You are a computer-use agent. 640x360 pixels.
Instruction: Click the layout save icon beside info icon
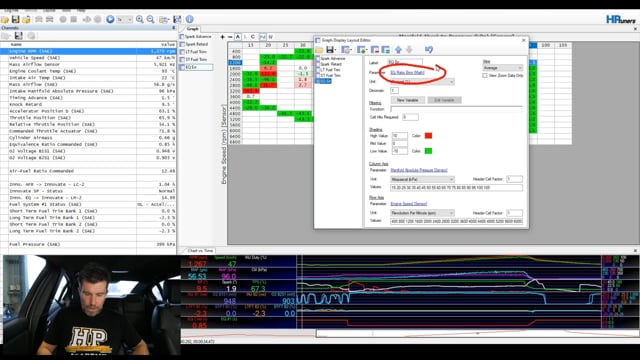[x=177, y=19]
